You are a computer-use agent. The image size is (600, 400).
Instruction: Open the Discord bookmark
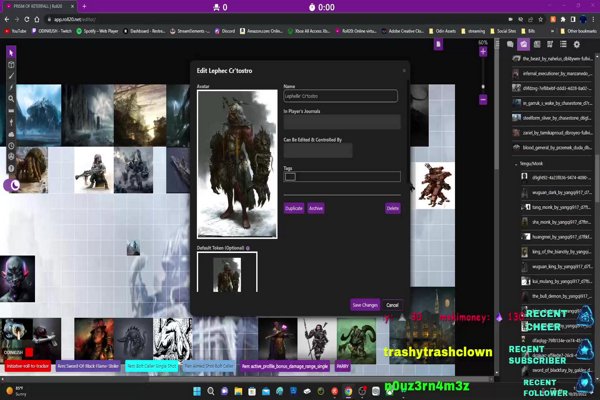(x=225, y=31)
